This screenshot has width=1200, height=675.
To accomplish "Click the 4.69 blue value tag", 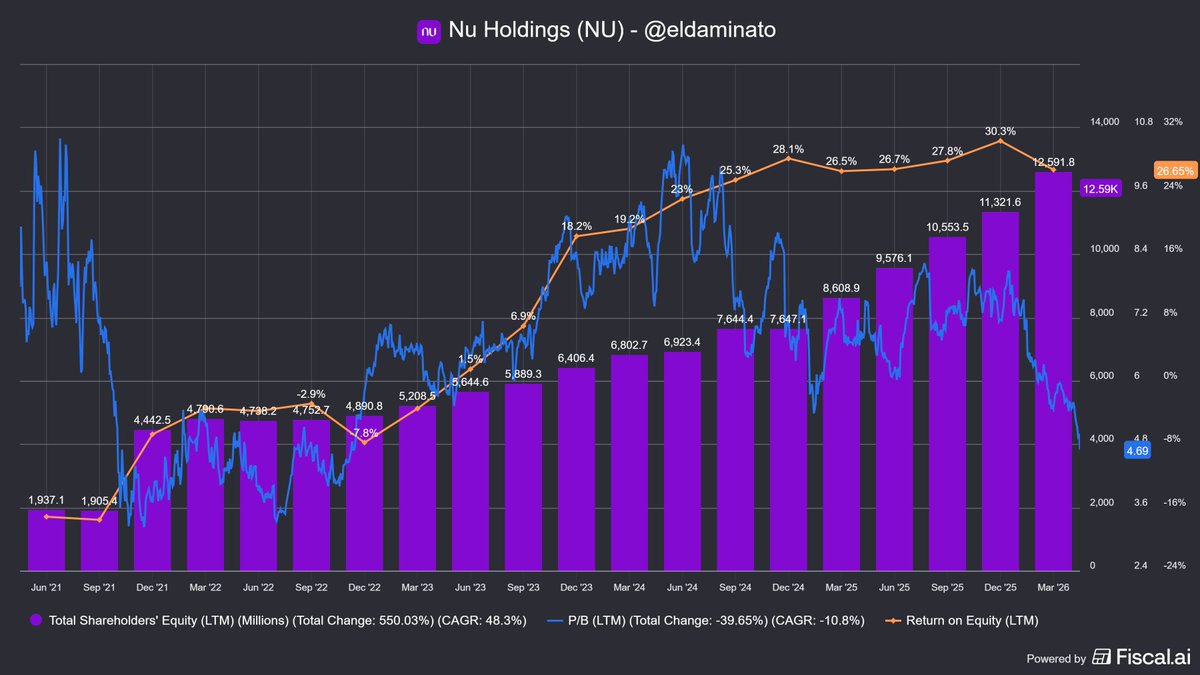I will pos(1138,451).
